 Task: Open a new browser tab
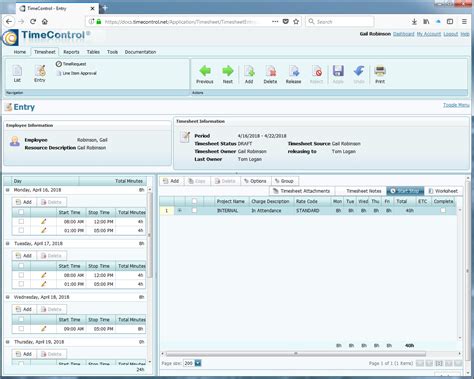tap(105, 8)
